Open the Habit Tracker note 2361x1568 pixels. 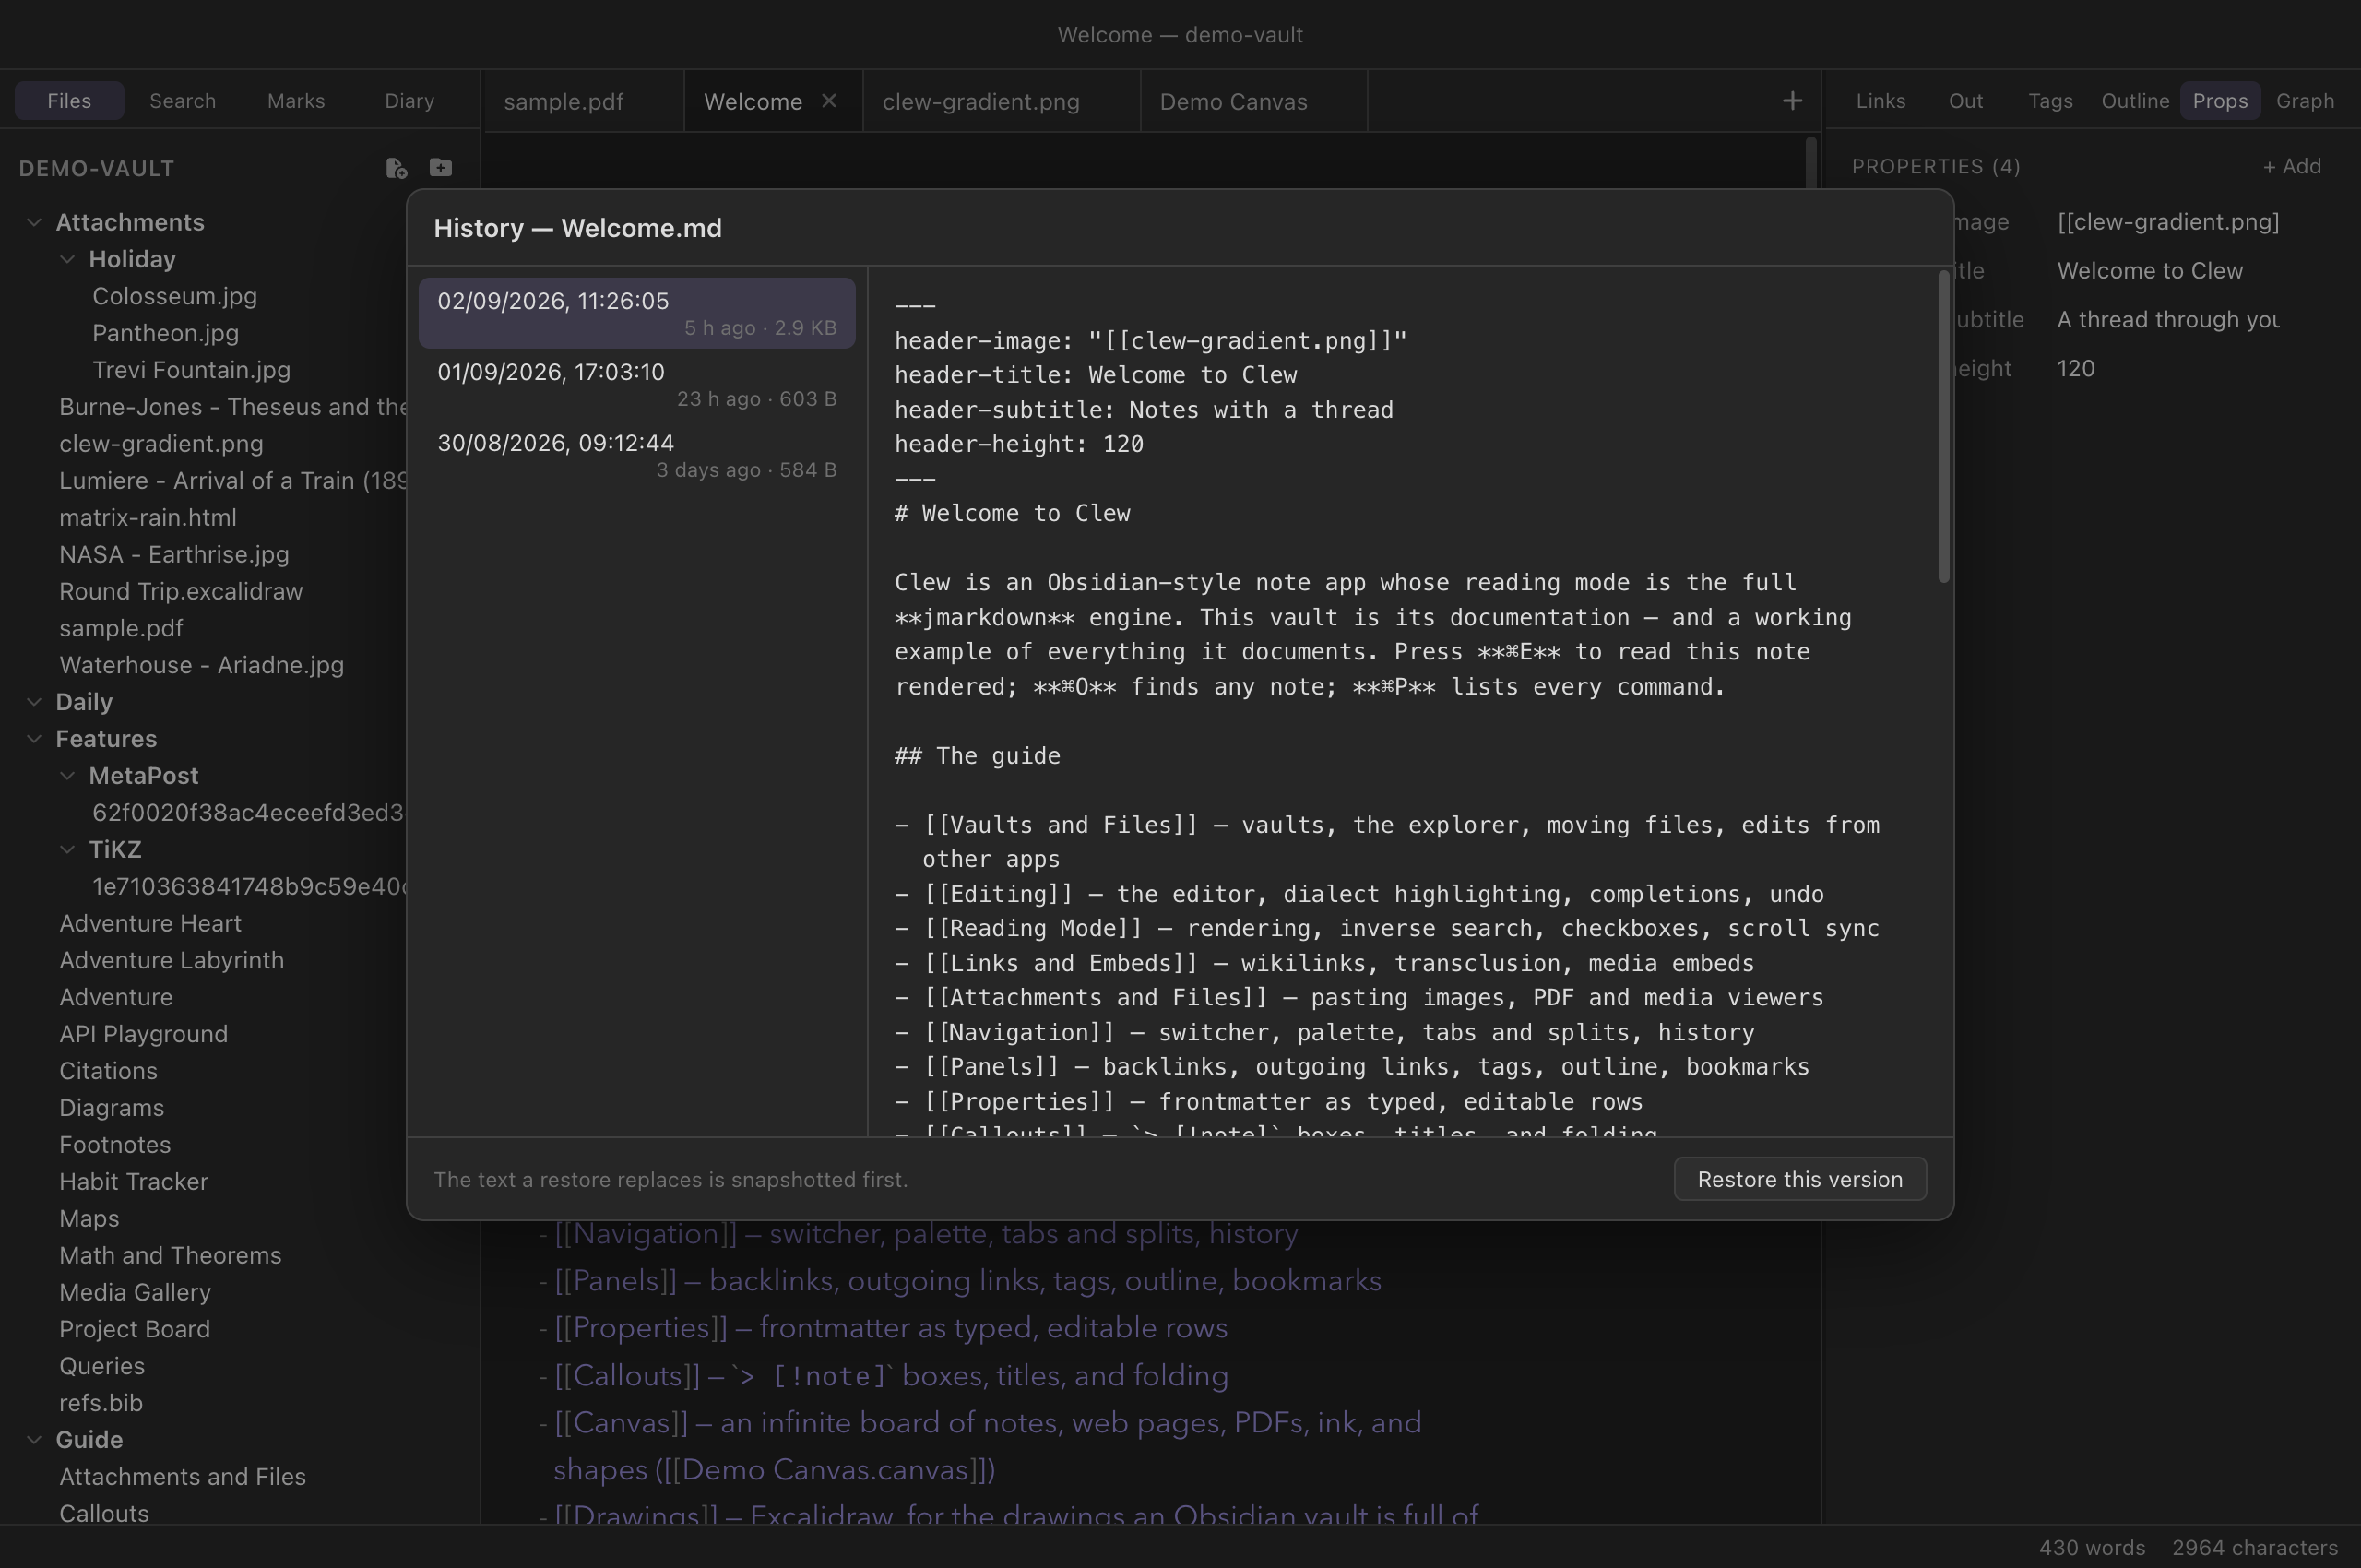(x=133, y=1183)
